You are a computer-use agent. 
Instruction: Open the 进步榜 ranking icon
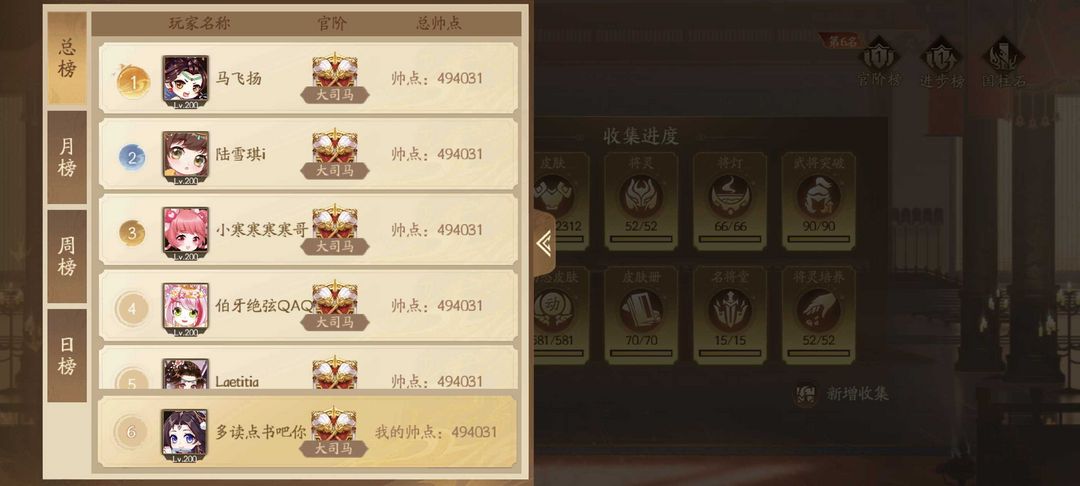pyautogui.click(x=942, y=62)
